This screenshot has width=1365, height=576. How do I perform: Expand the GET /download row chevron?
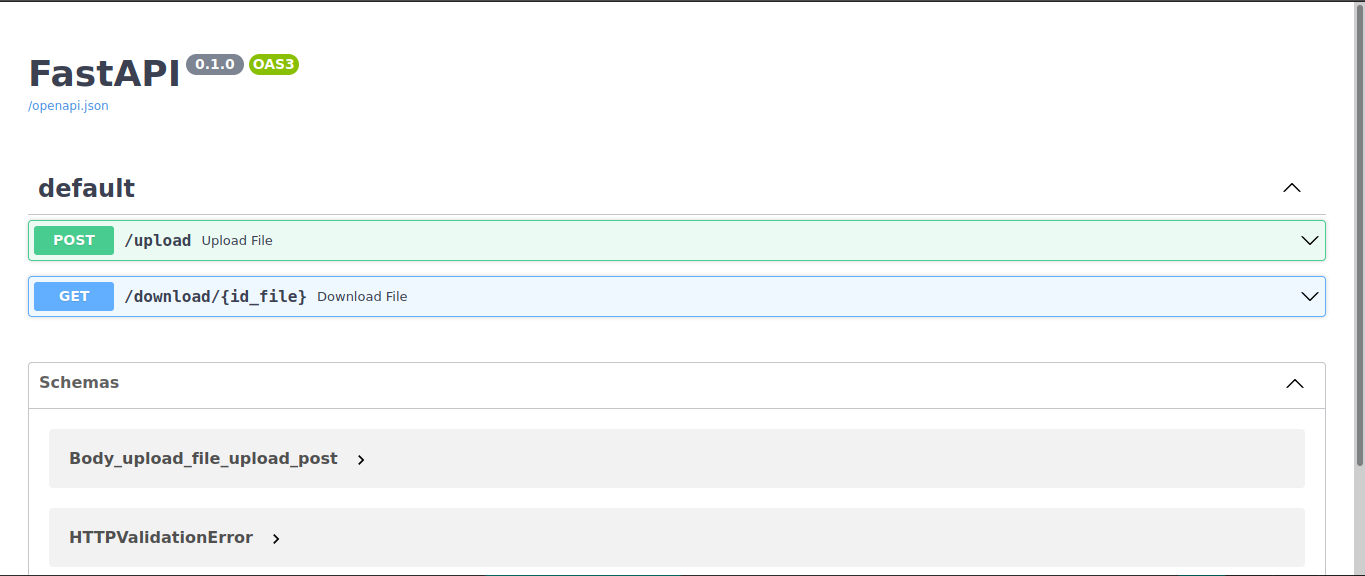(1310, 297)
